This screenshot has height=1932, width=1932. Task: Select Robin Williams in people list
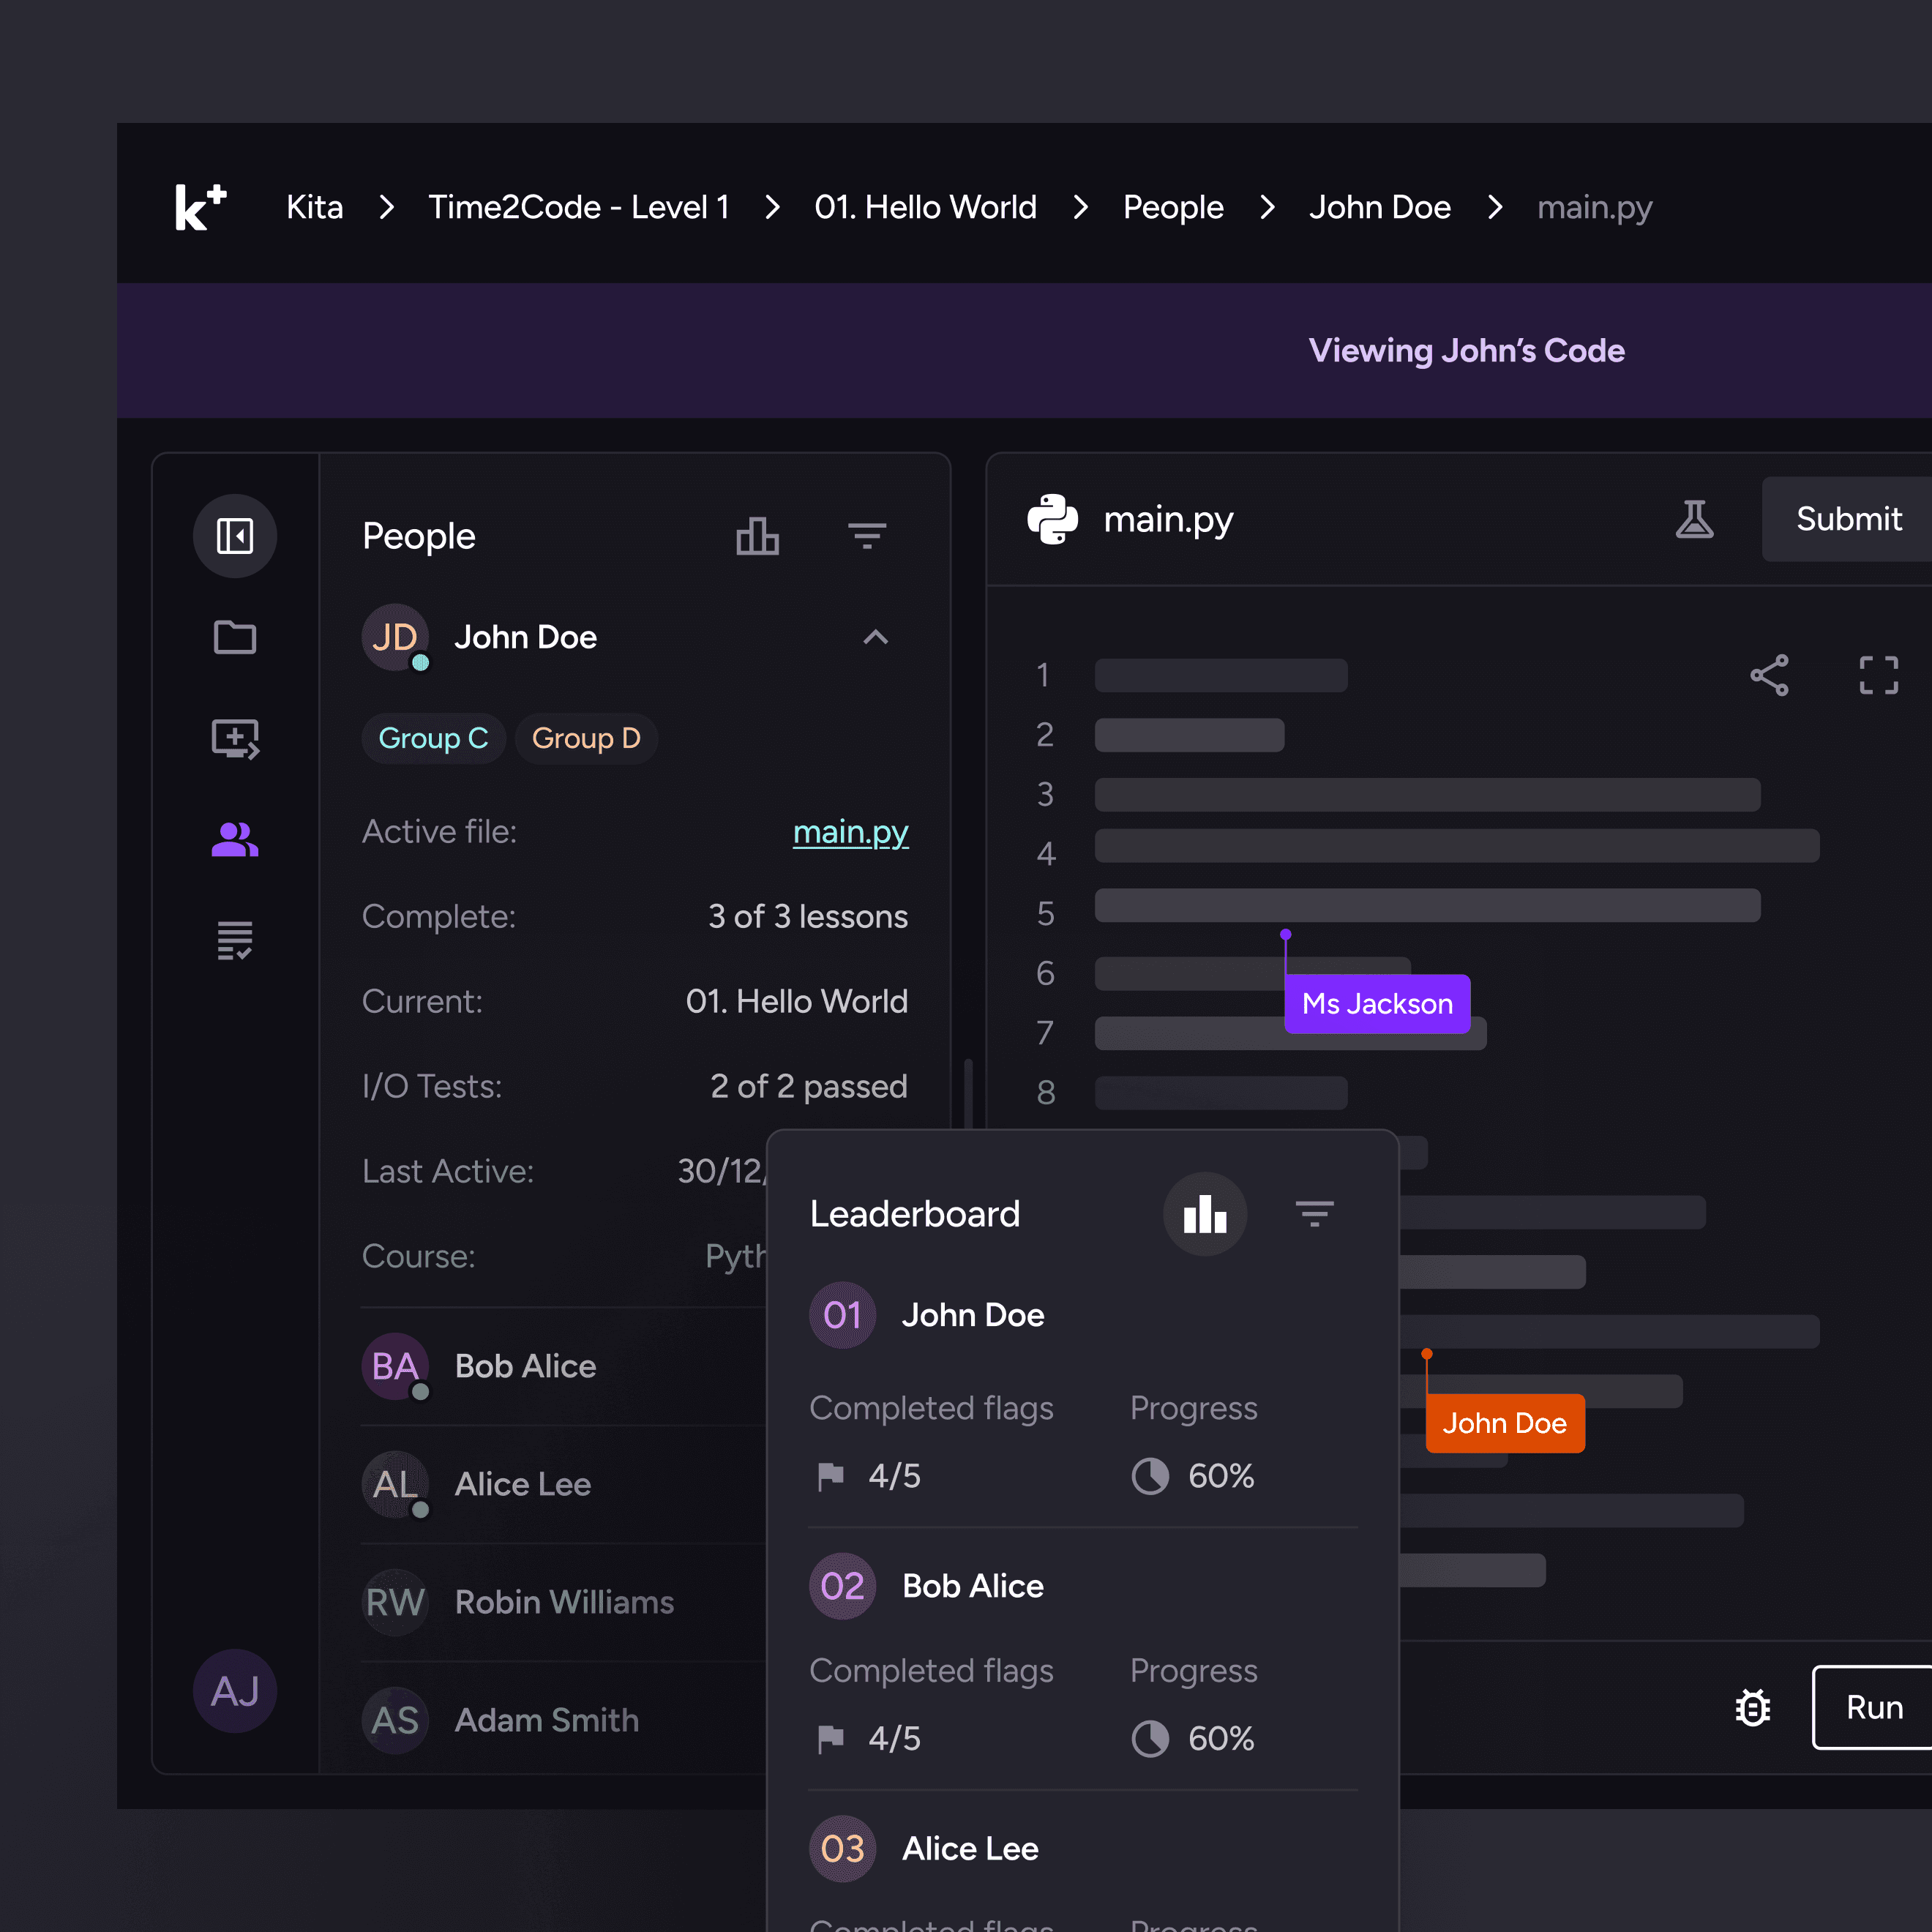[563, 1602]
